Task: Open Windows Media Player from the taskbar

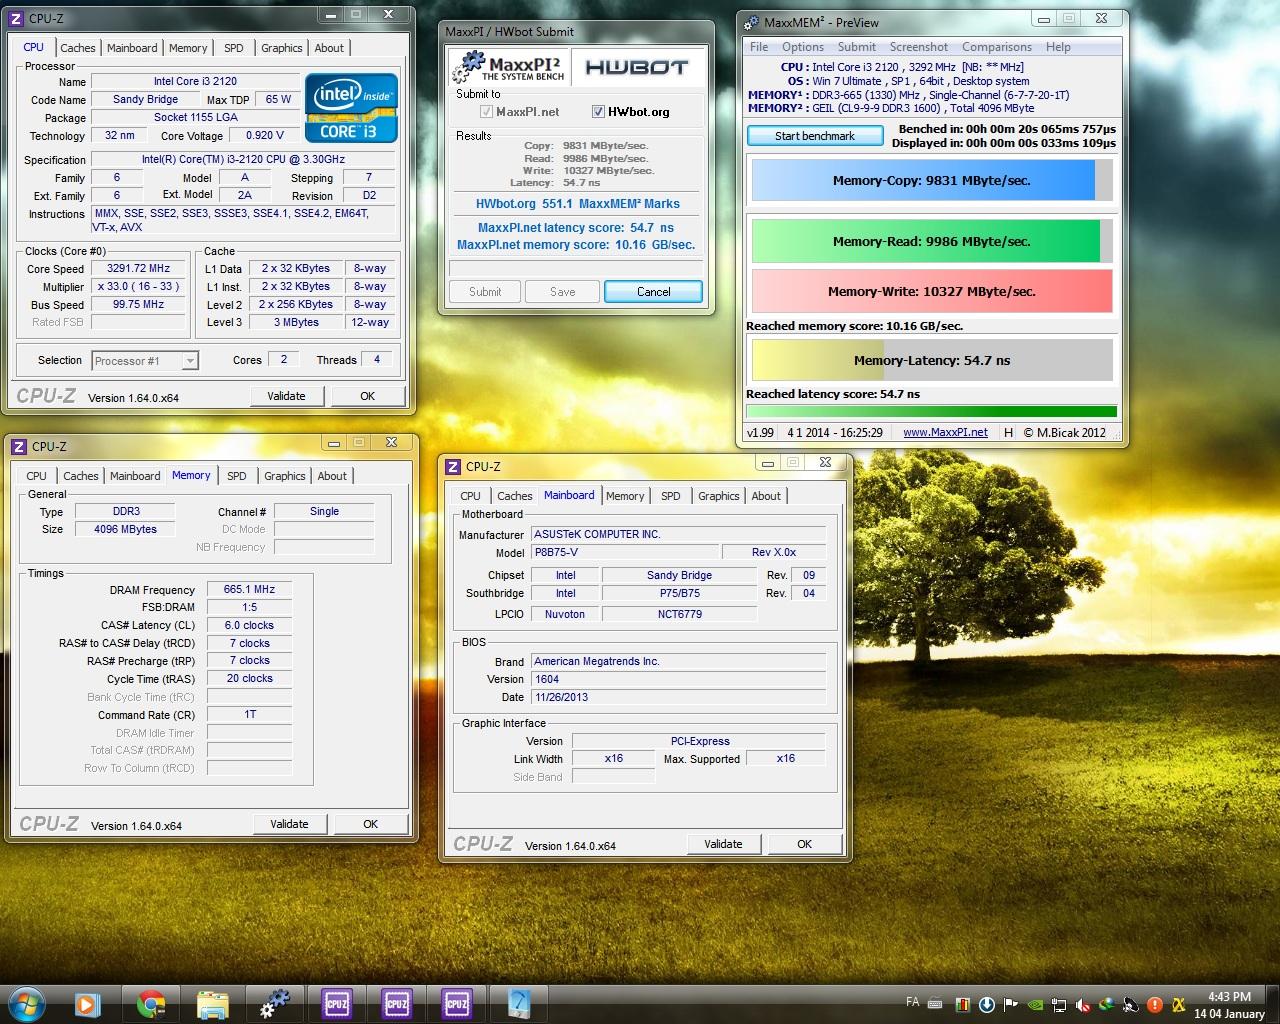Action: point(88,1003)
